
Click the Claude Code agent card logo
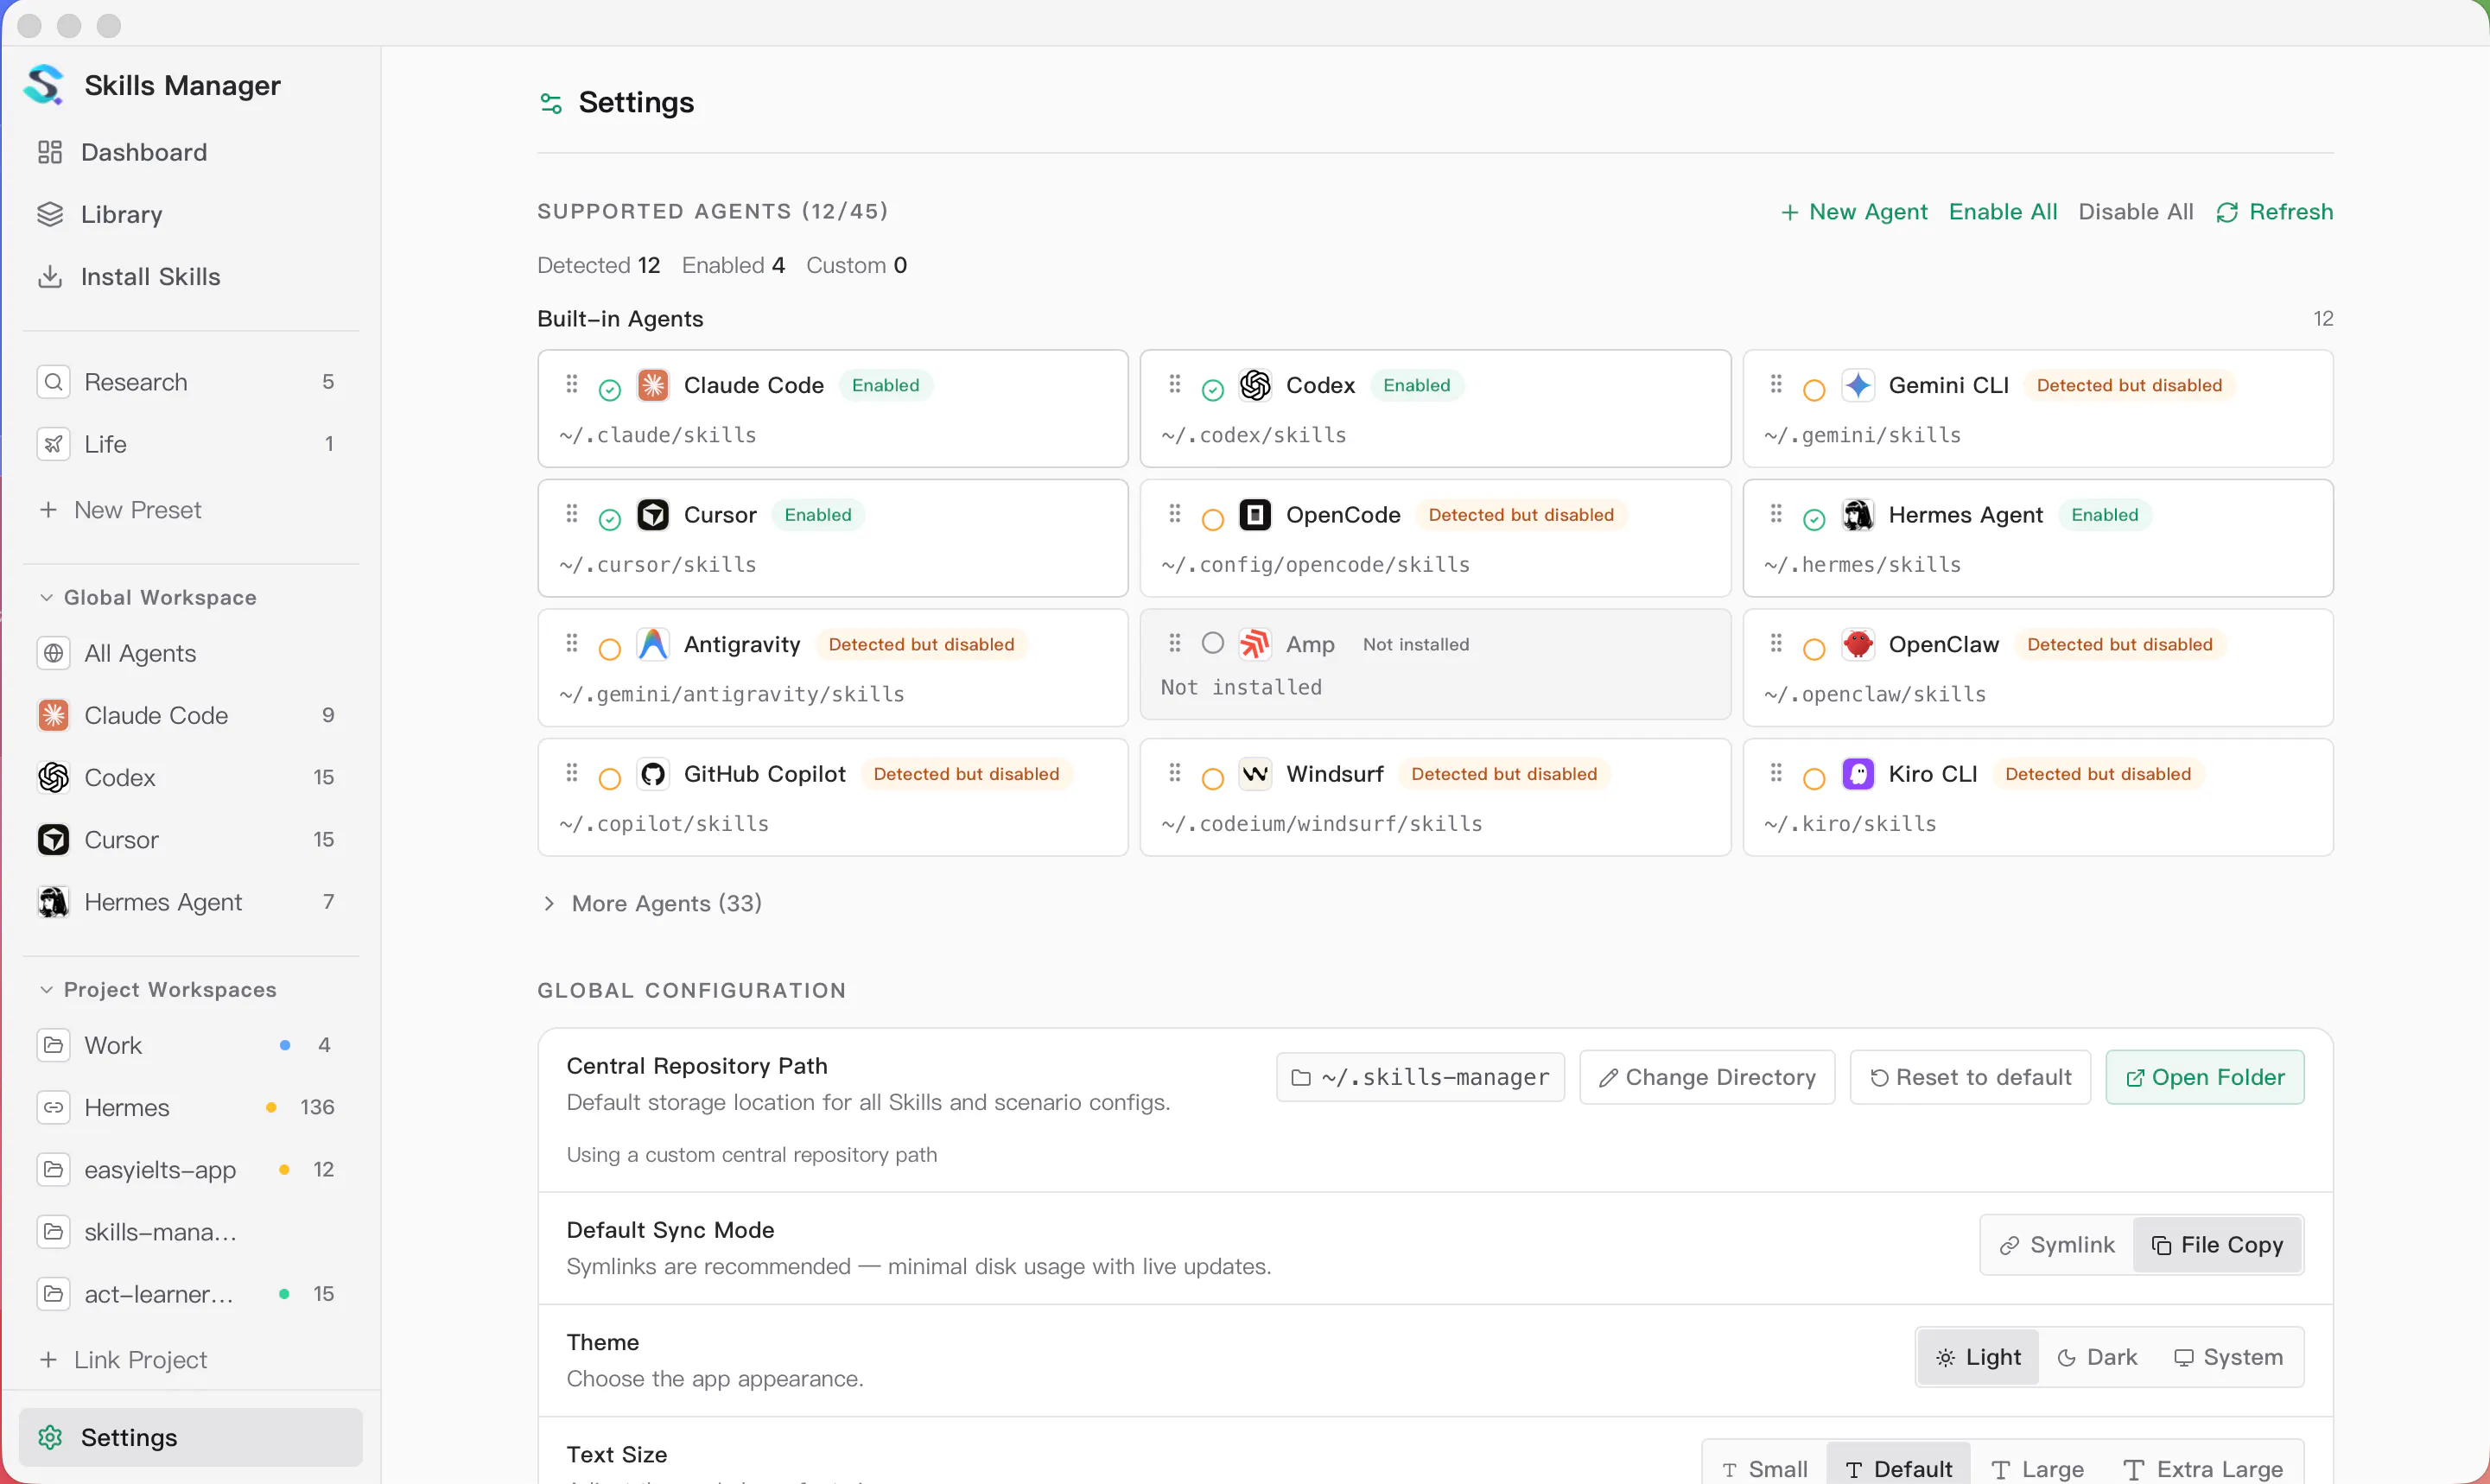point(653,385)
